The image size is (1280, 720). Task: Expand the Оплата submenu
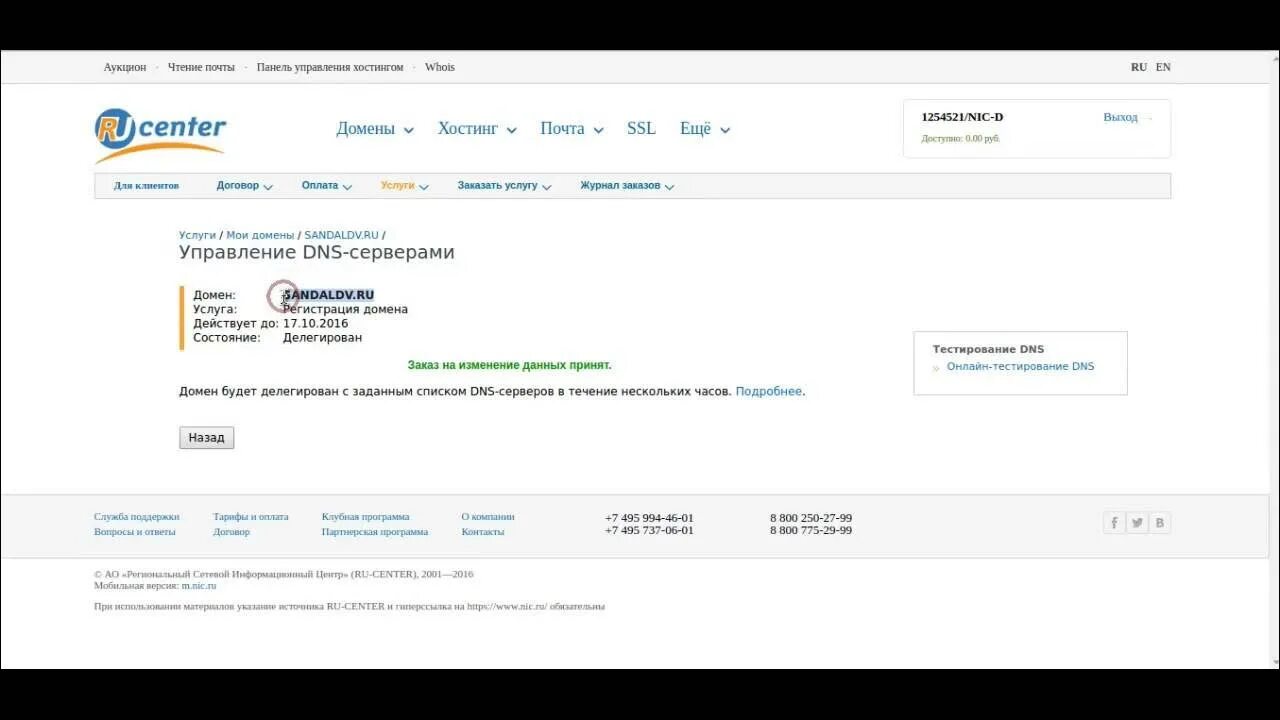coord(326,186)
